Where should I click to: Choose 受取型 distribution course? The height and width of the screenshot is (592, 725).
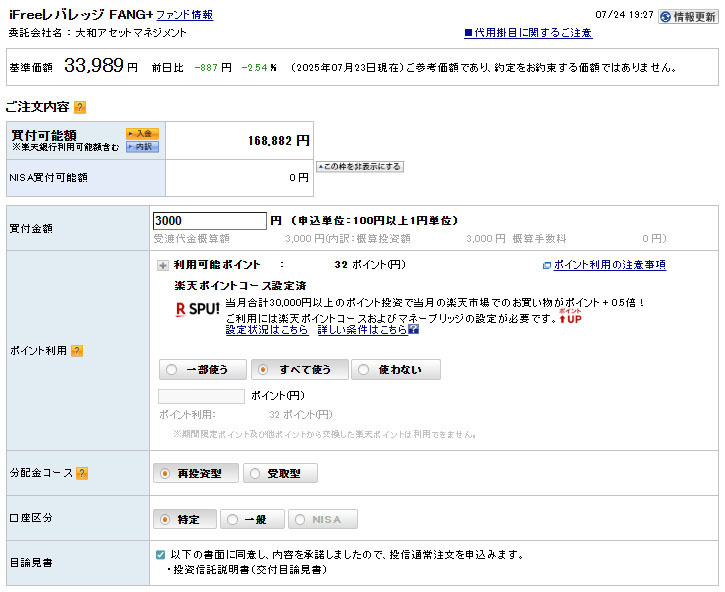coord(285,474)
